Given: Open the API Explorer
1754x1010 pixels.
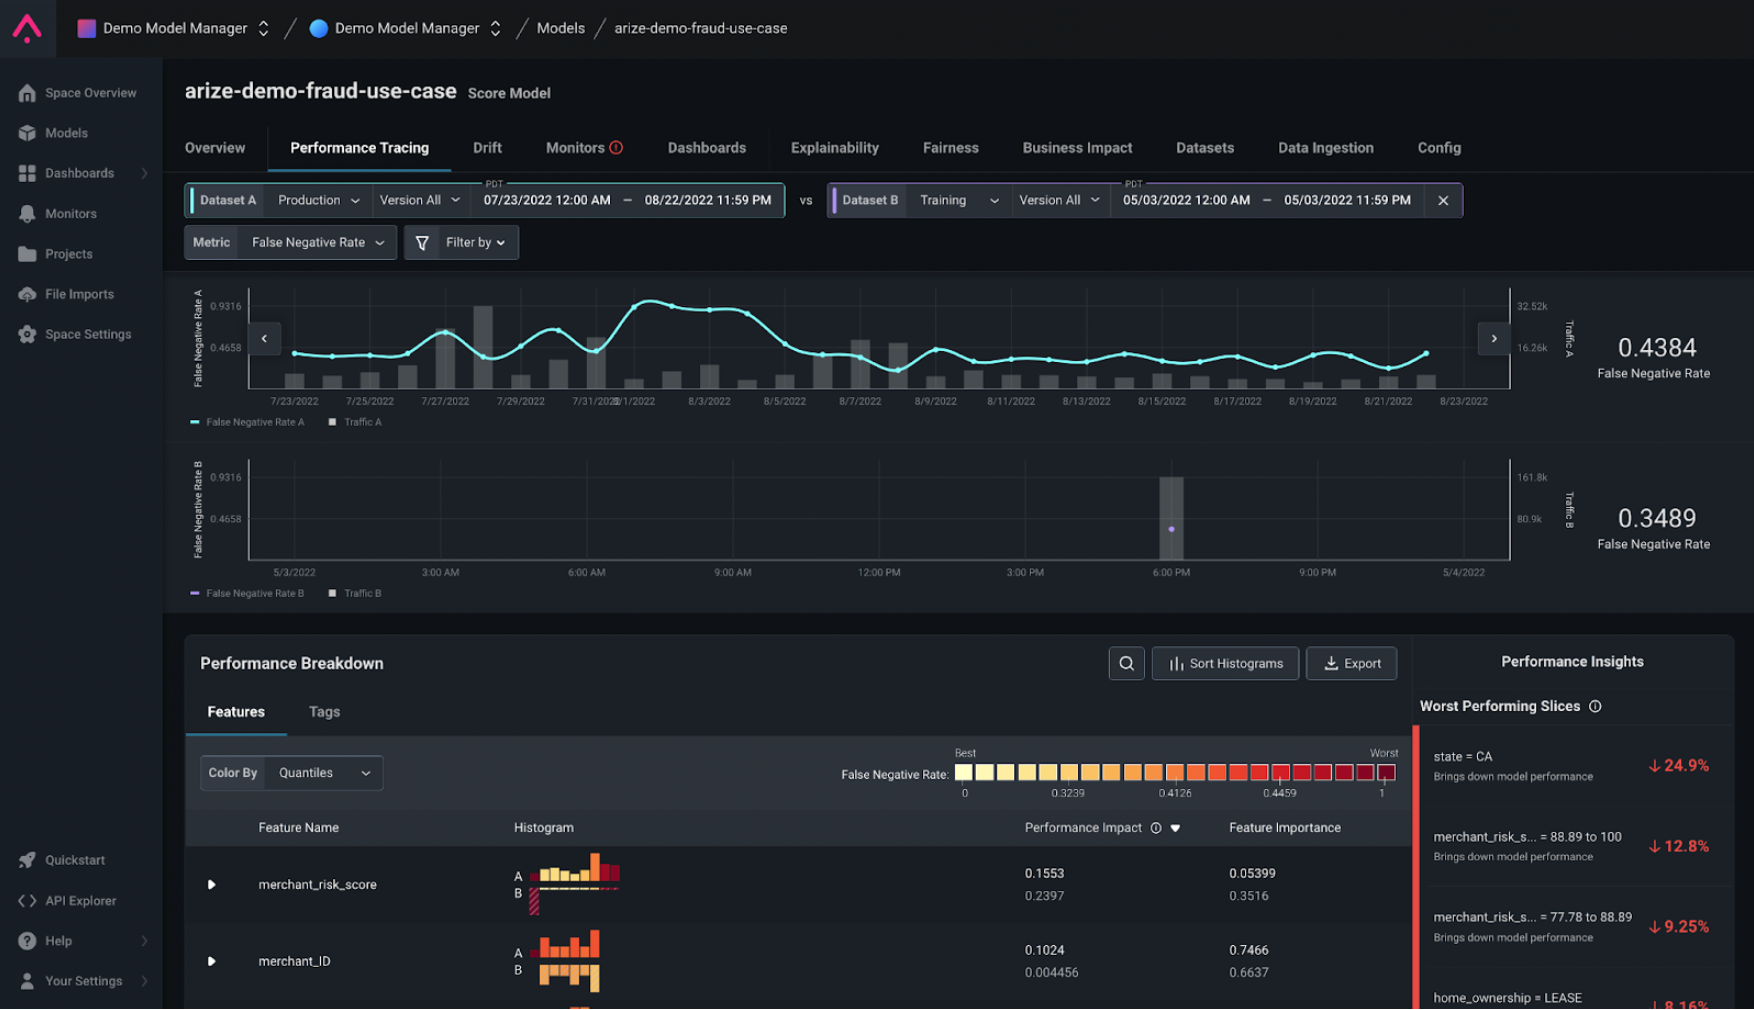Looking at the screenshot, I should tap(80, 900).
